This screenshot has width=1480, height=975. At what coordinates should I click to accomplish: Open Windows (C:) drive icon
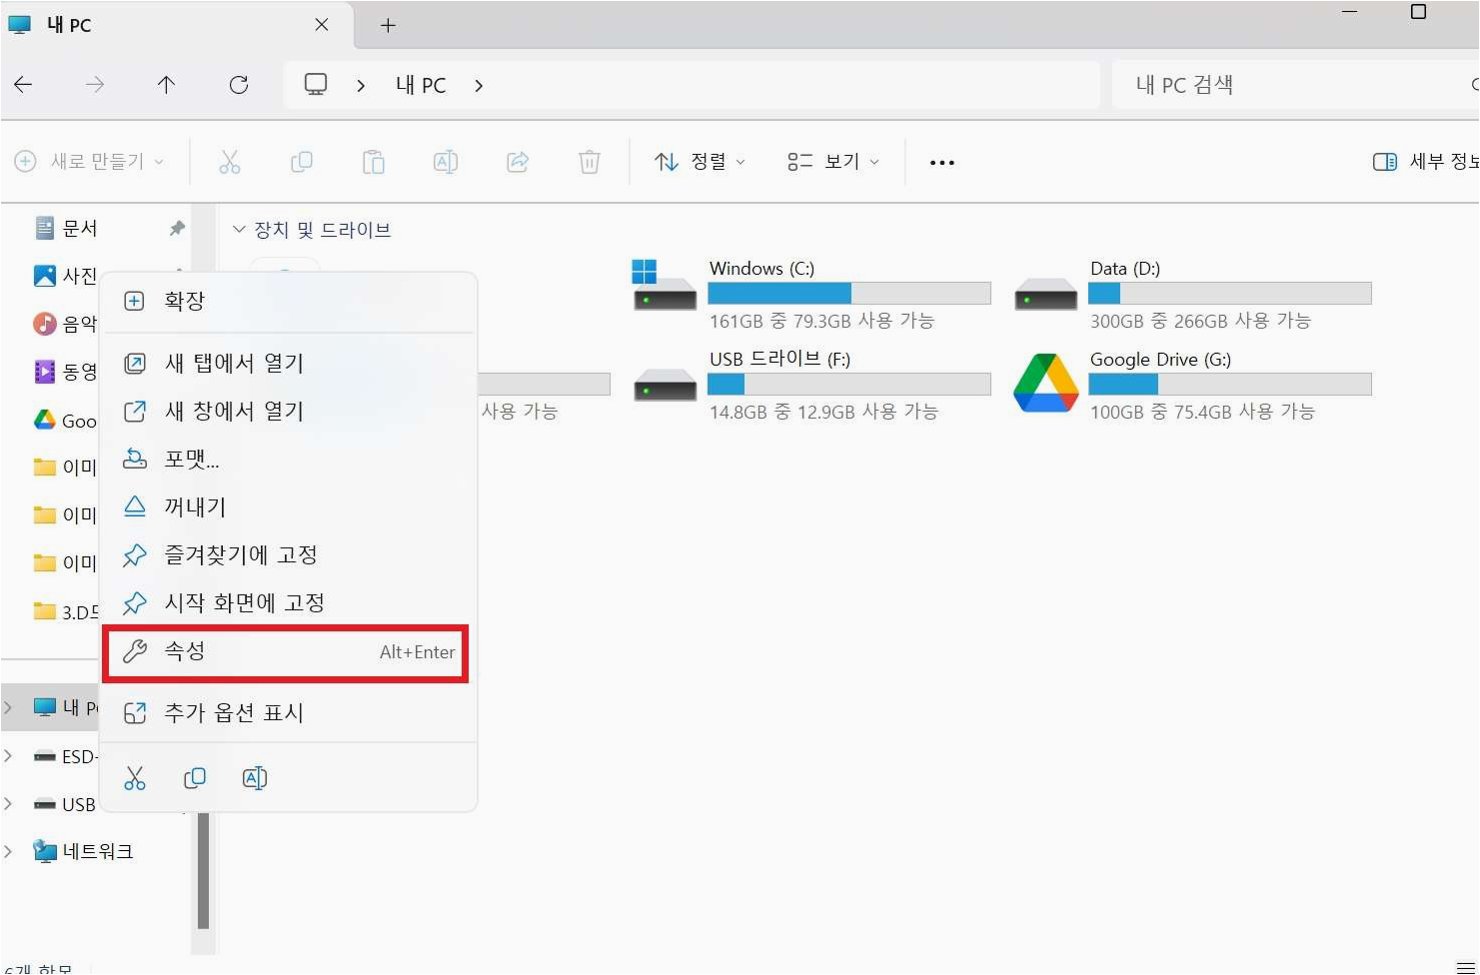click(664, 286)
